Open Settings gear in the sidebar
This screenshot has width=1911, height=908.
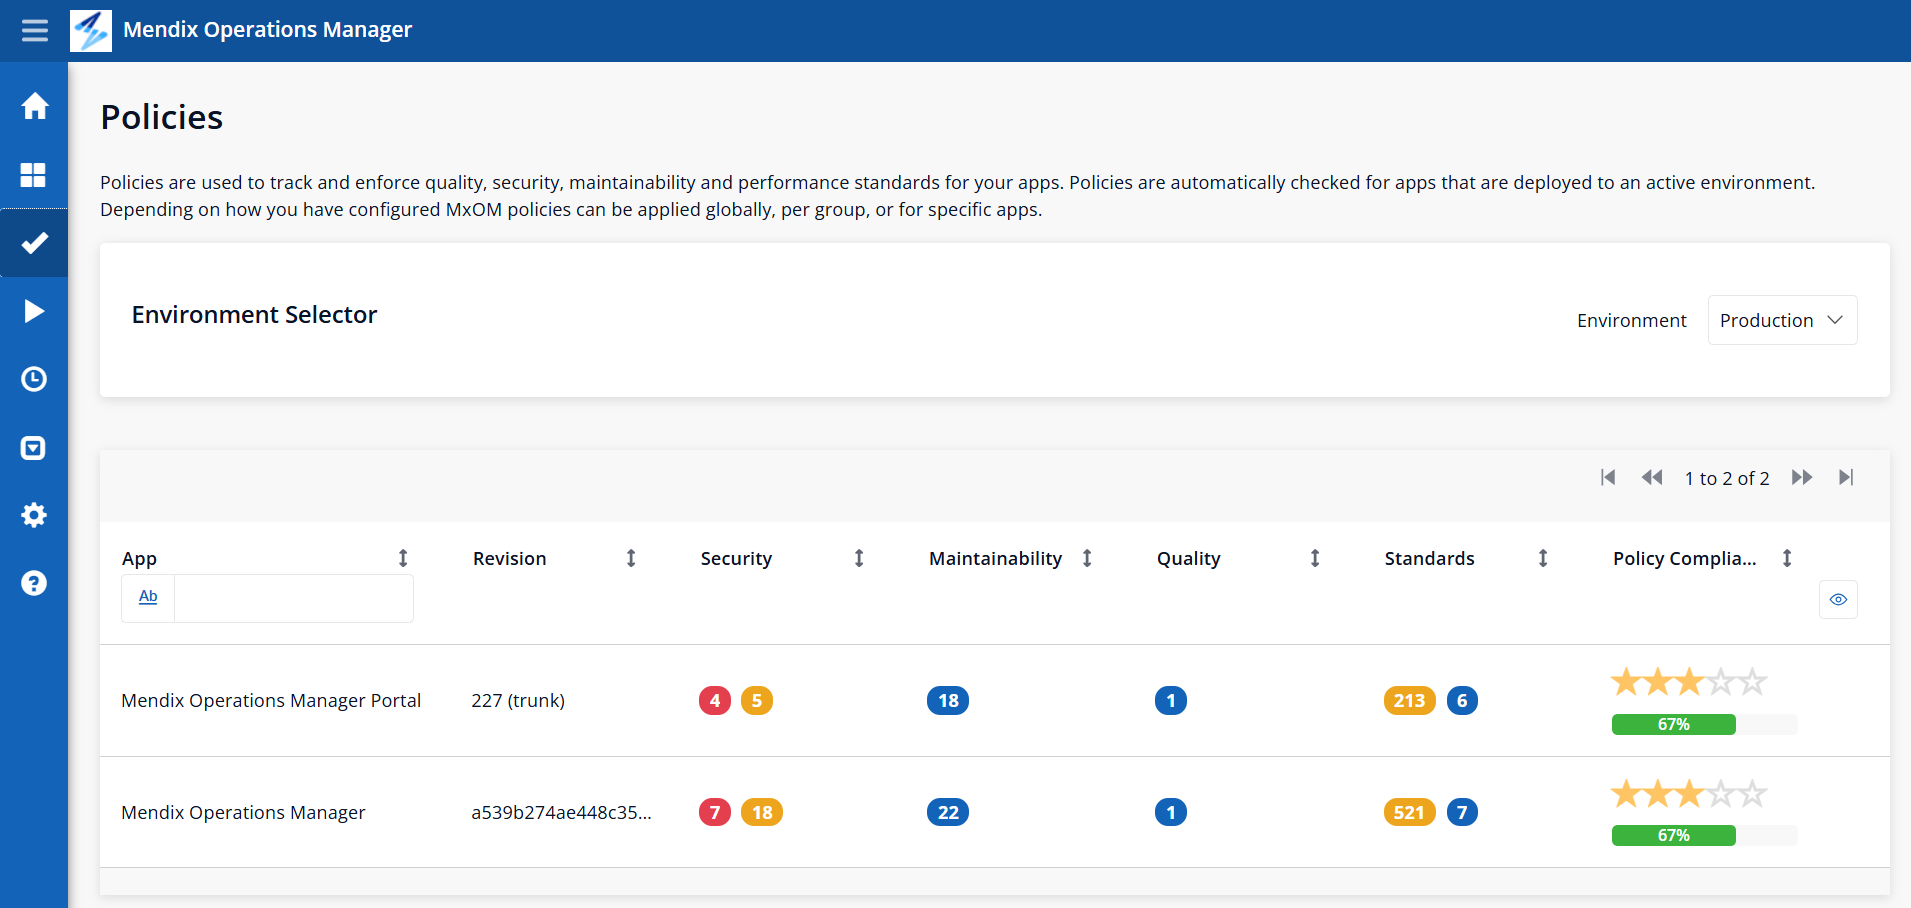pyautogui.click(x=34, y=515)
